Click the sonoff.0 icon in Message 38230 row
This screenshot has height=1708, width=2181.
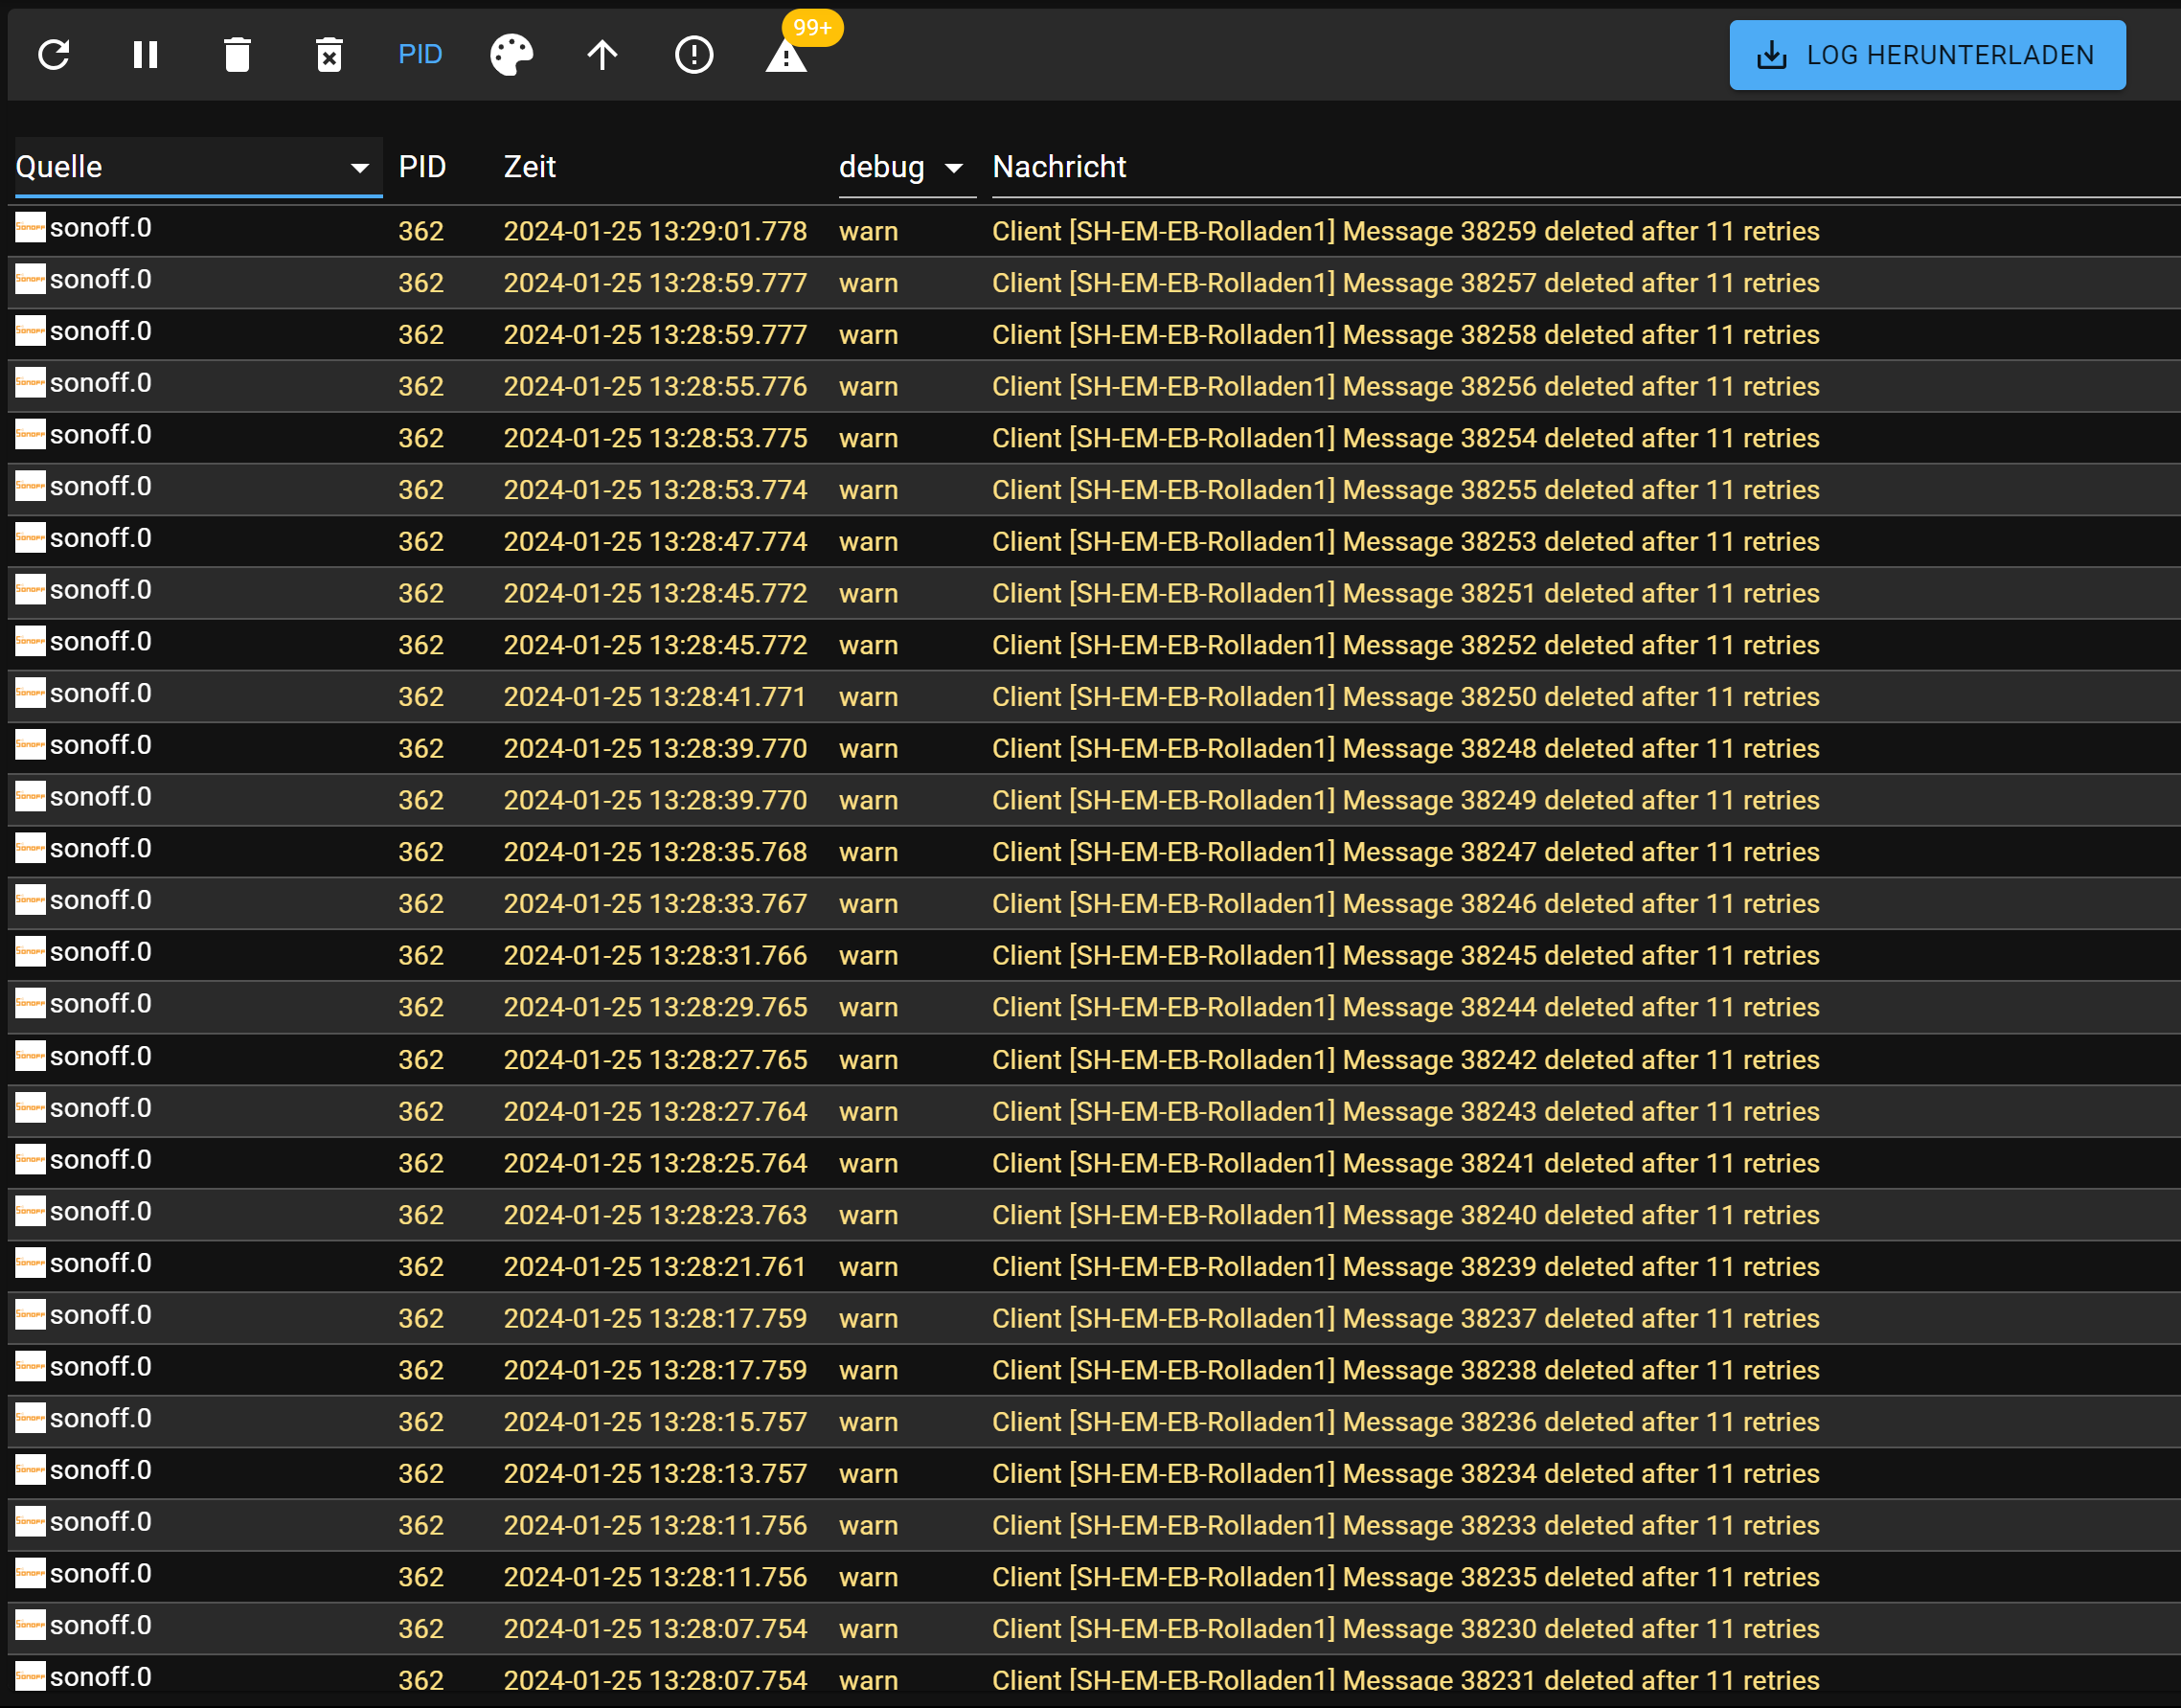click(x=30, y=1626)
